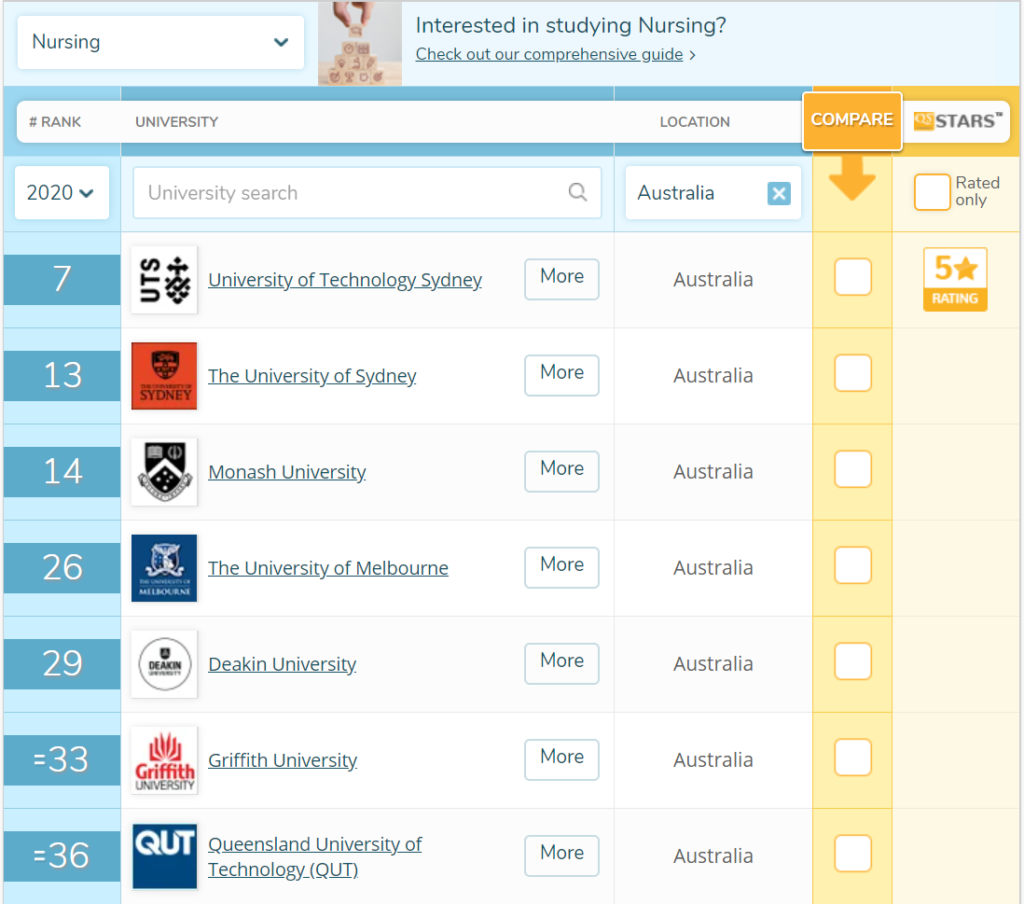Viewport: 1024px width, 904px height.
Task: Open More for Griffith University
Action: [x=562, y=759]
